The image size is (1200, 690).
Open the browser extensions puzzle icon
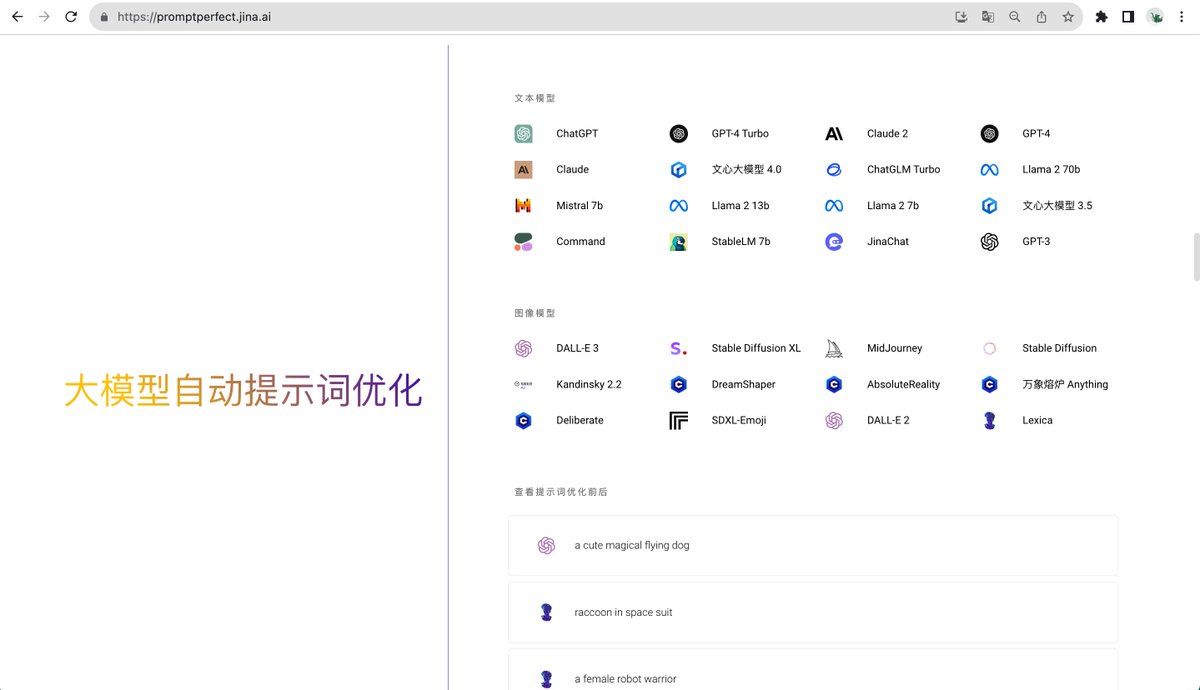[x=1101, y=17]
